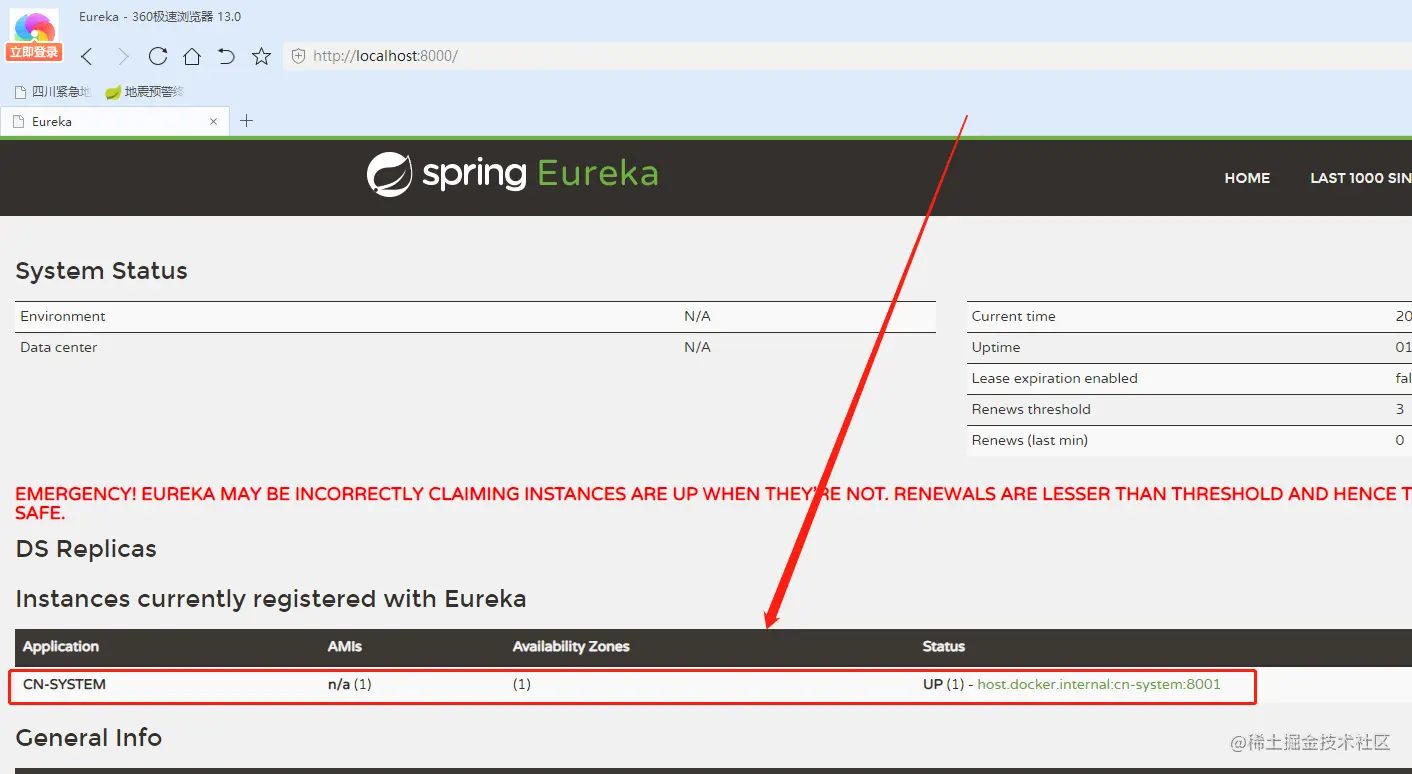Open the 四川紧急地 bookmark
Viewport: 1412px width, 774px height.
[x=53, y=92]
